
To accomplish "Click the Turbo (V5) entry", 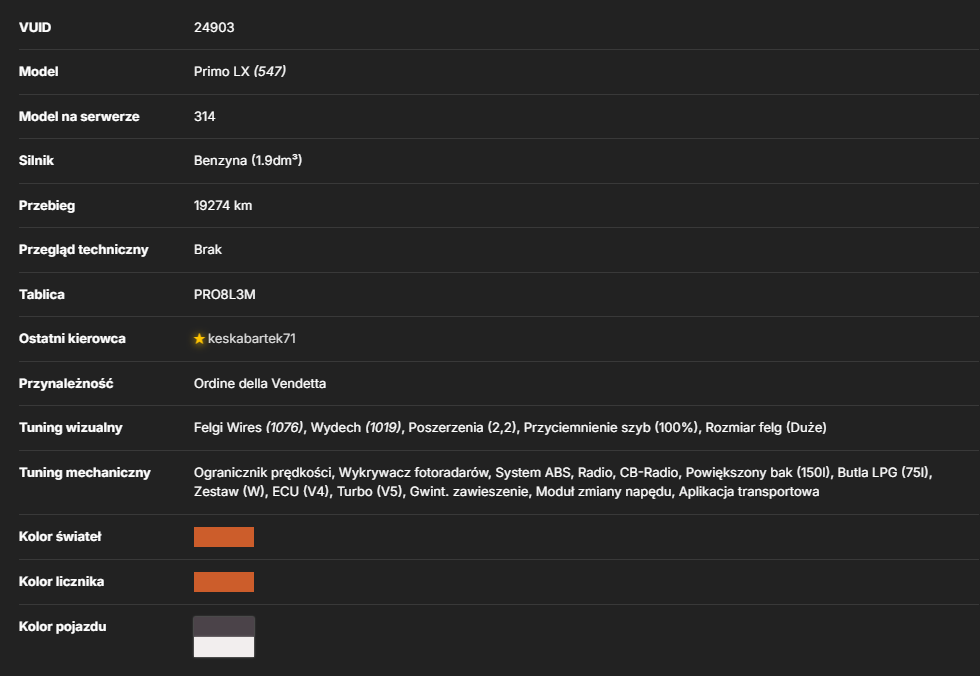I will (x=370, y=492).
